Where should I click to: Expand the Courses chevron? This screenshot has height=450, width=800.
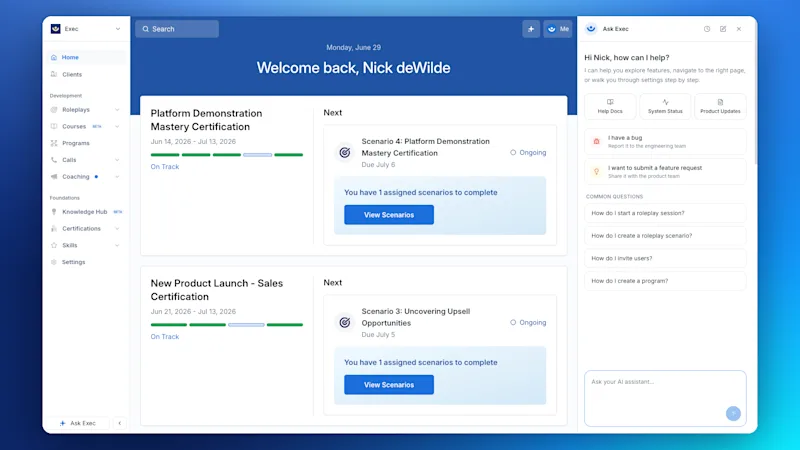tap(117, 127)
